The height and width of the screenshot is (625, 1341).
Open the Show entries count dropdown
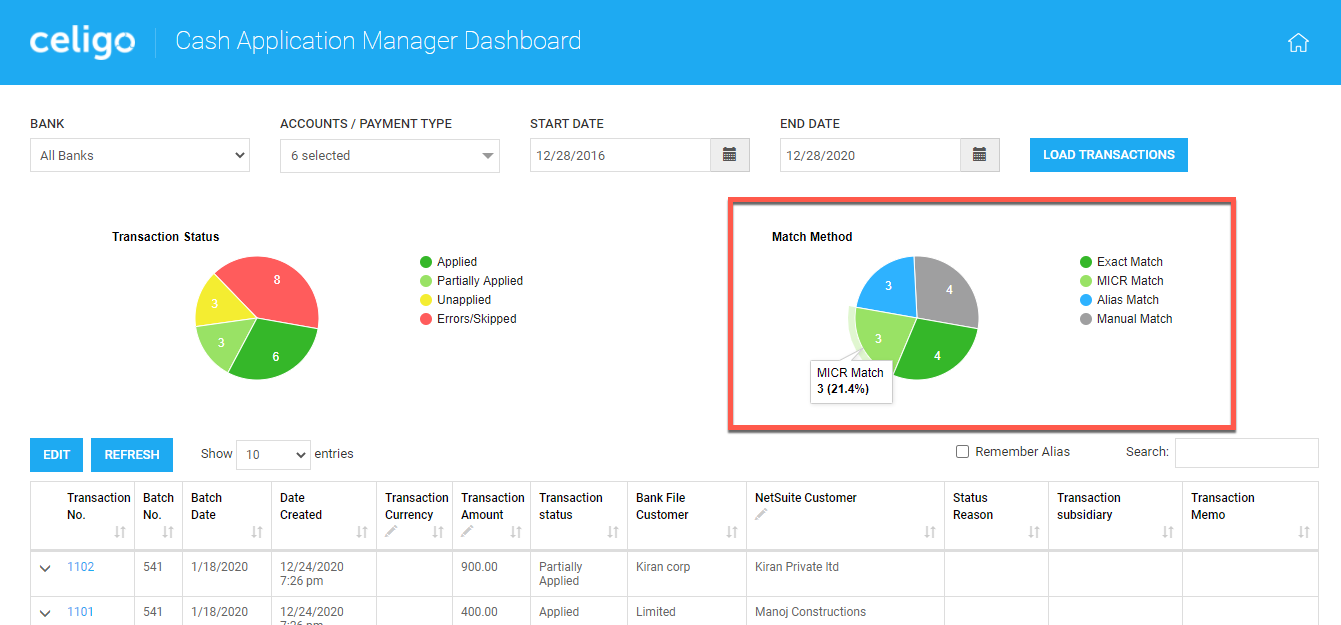click(x=273, y=454)
